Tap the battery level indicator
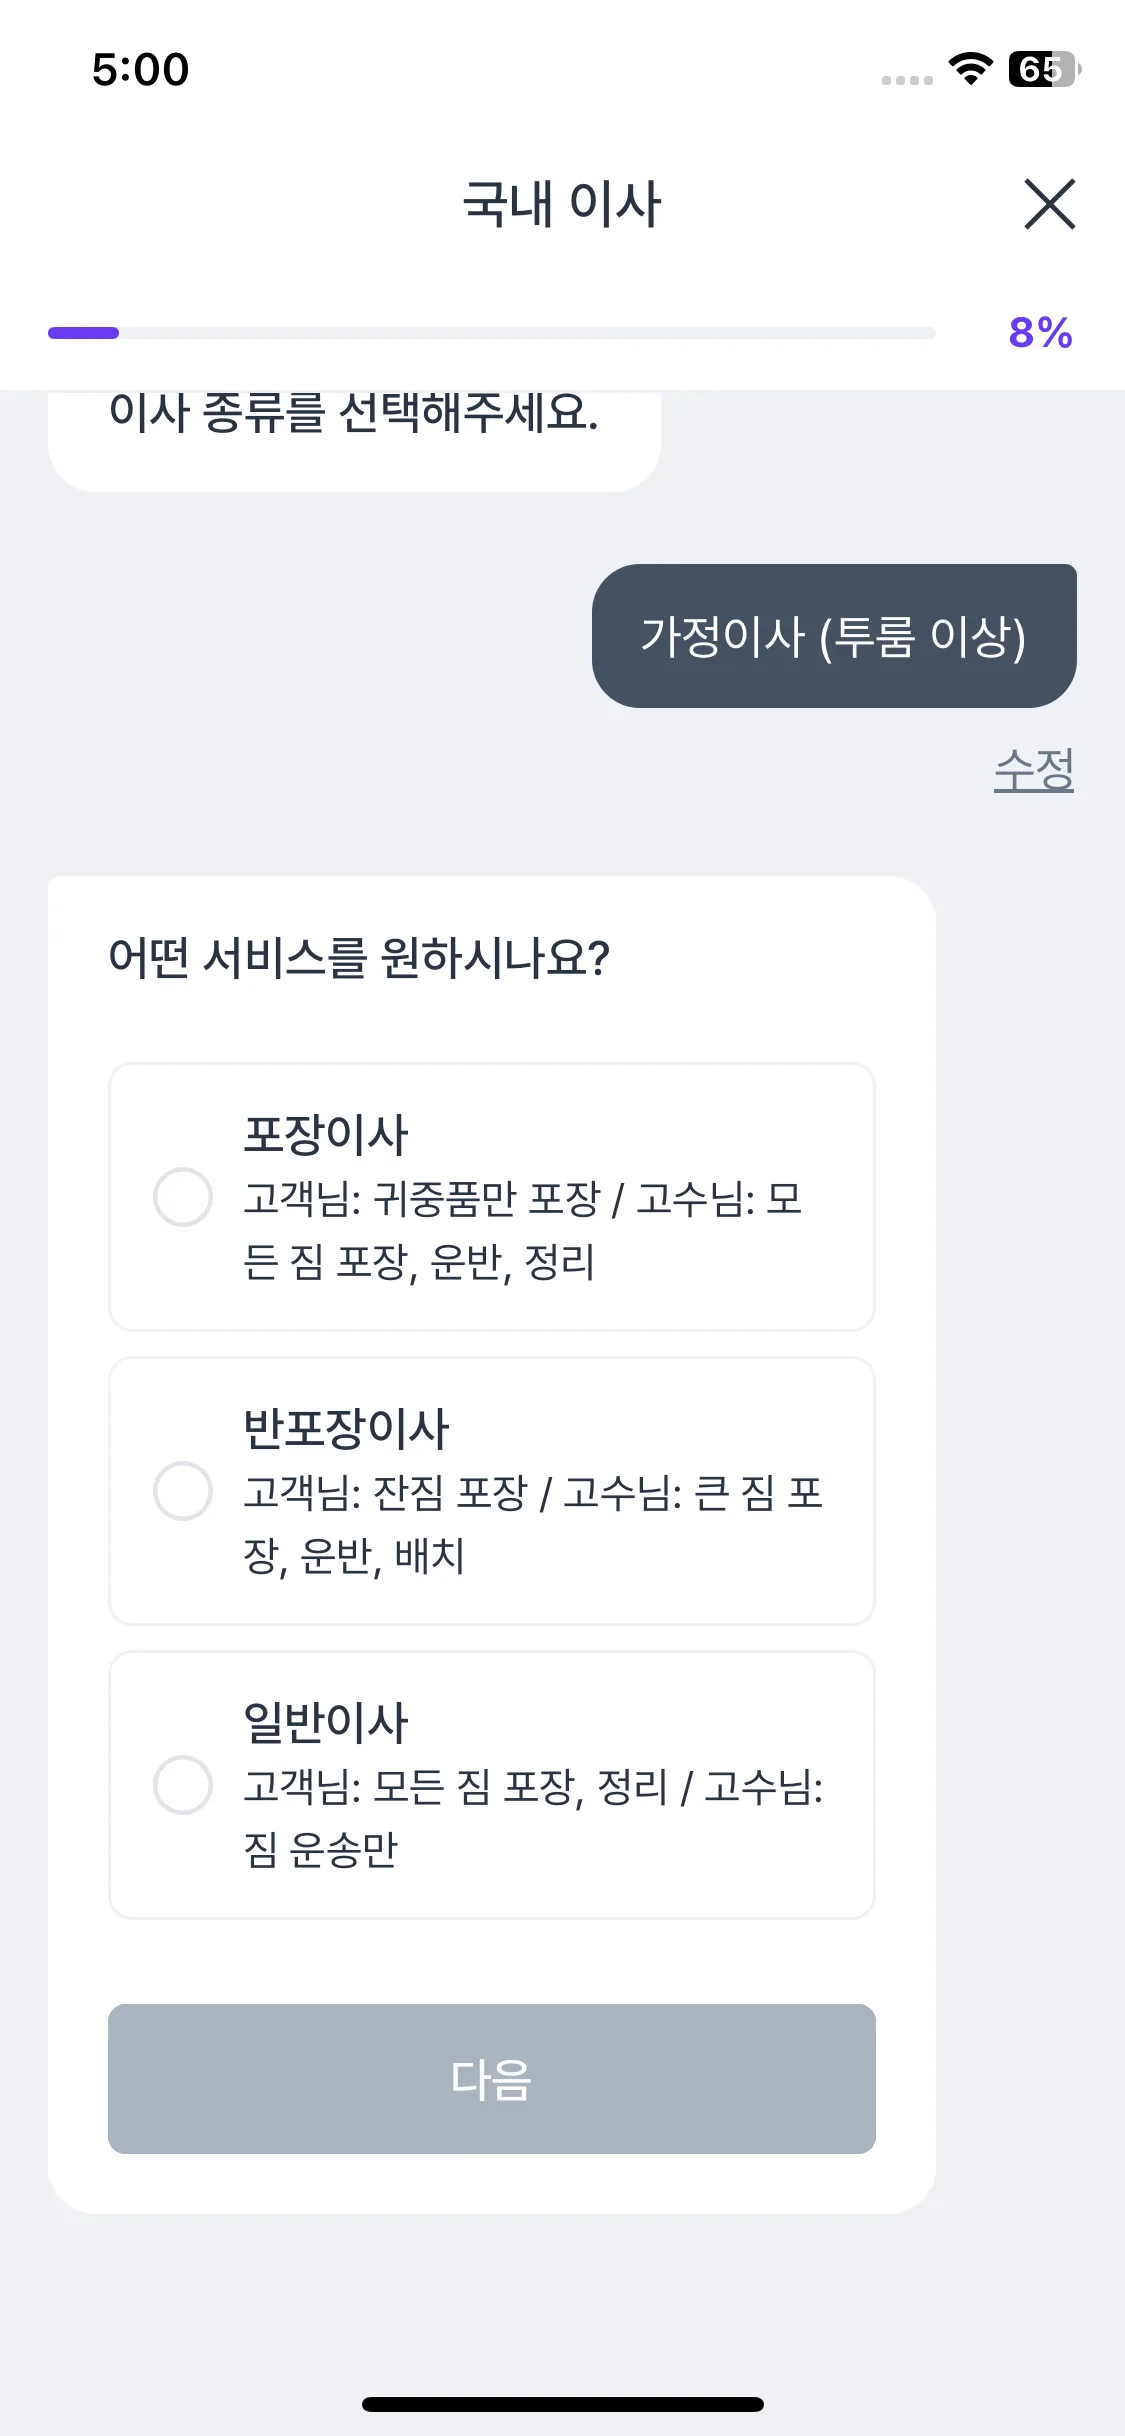1125x2436 pixels. pyautogui.click(x=1044, y=69)
